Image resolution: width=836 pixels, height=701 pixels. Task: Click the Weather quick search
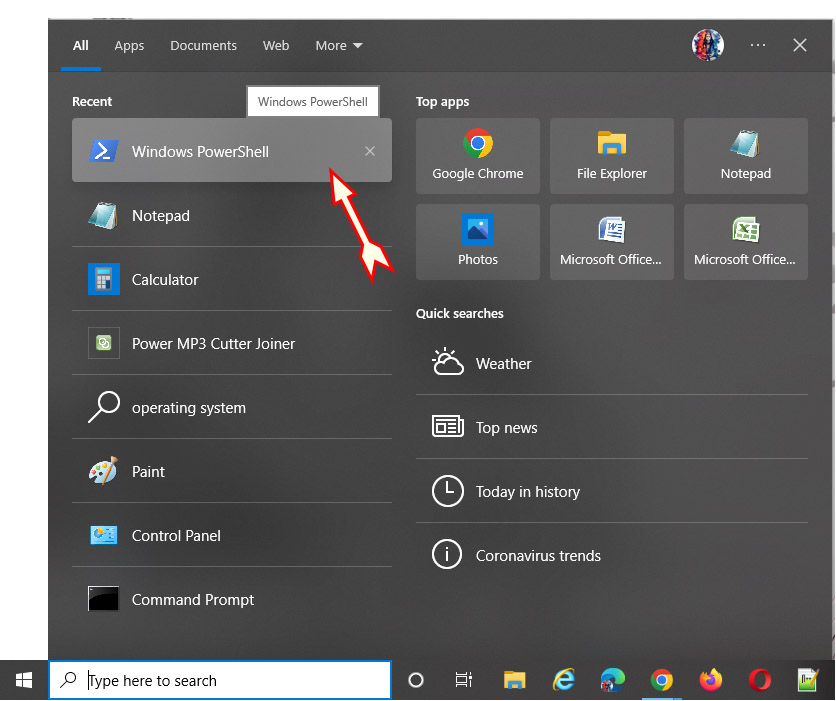click(x=504, y=363)
